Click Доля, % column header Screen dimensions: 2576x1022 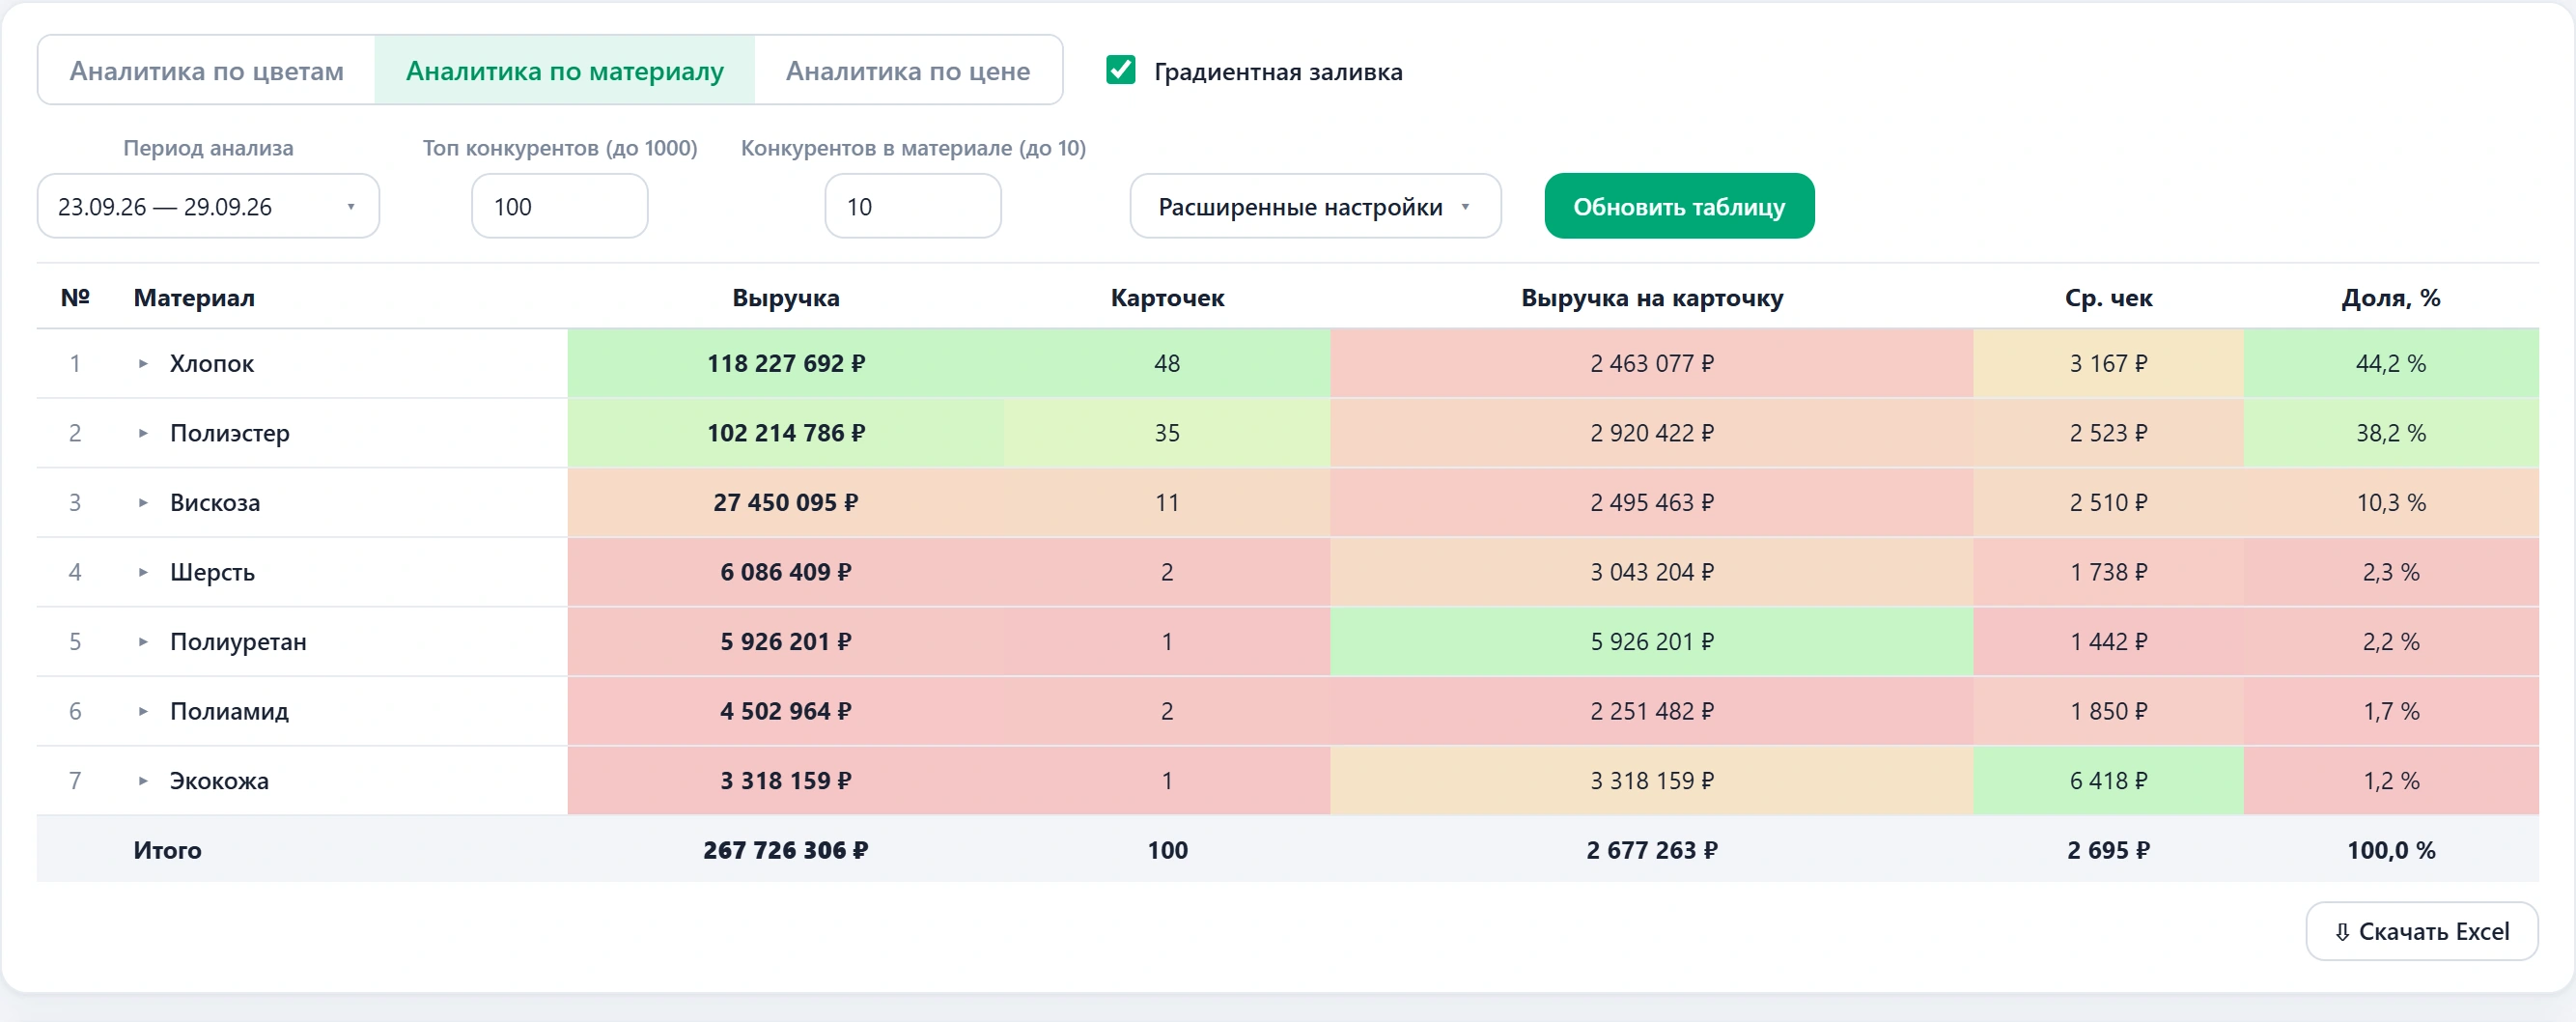(2391, 298)
